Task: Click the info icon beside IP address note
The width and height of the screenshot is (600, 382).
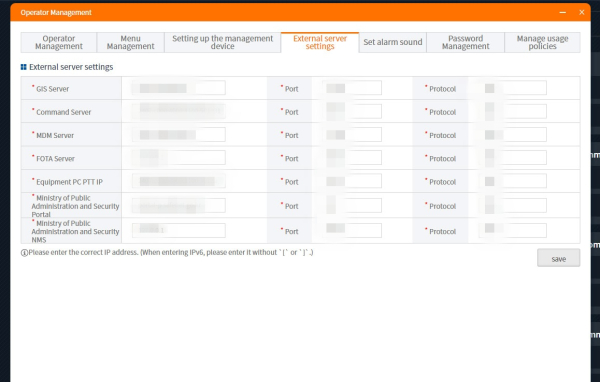Action: (x=24, y=253)
